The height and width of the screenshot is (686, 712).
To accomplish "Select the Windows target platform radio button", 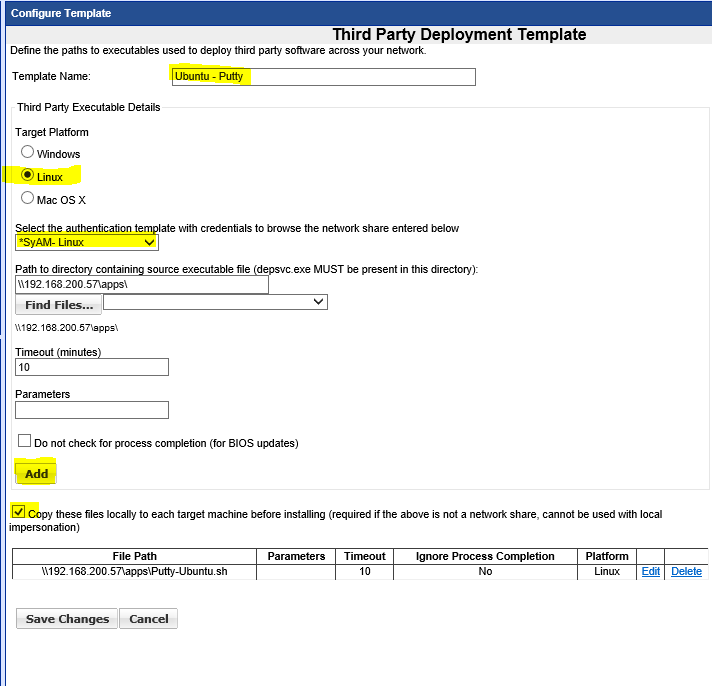I will 28,153.
